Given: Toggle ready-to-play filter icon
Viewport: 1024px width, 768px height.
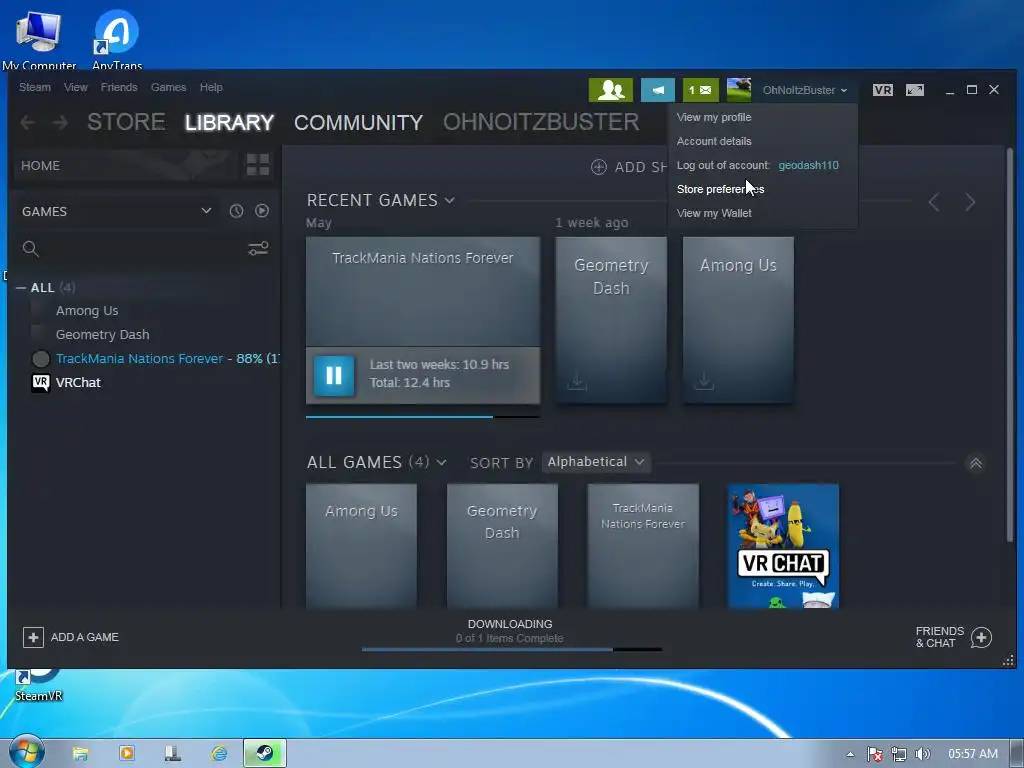Looking at the screenshot, I should click(262, 211).
